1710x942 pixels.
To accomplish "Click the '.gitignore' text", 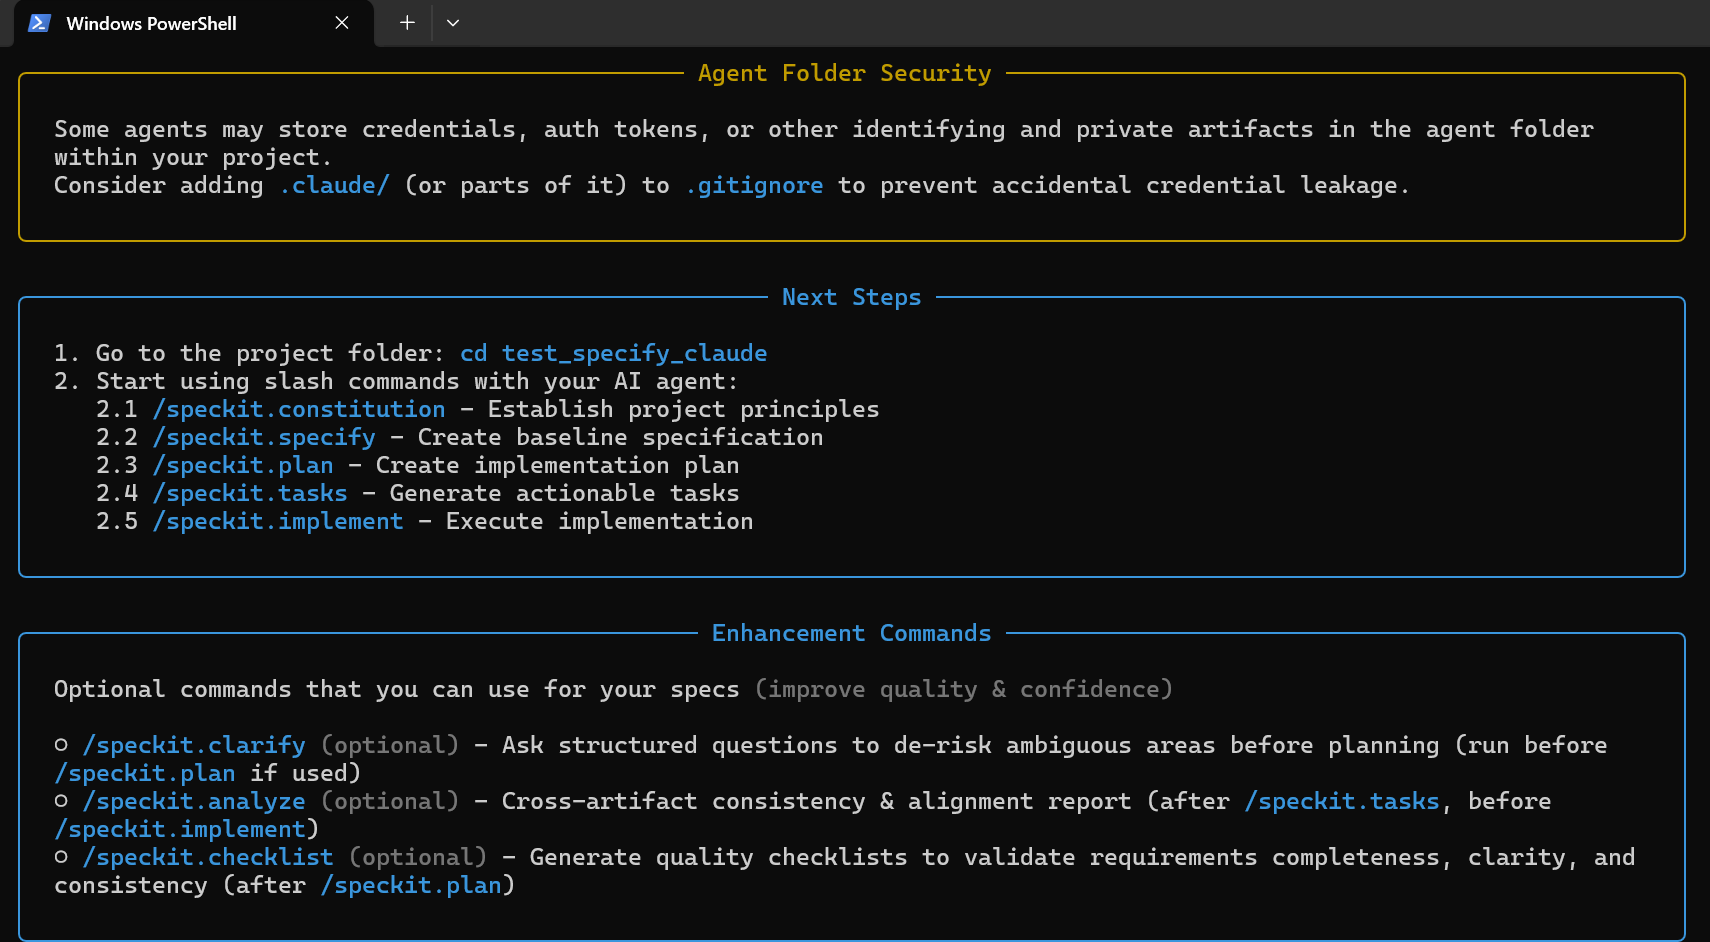I will pos(754,185).
